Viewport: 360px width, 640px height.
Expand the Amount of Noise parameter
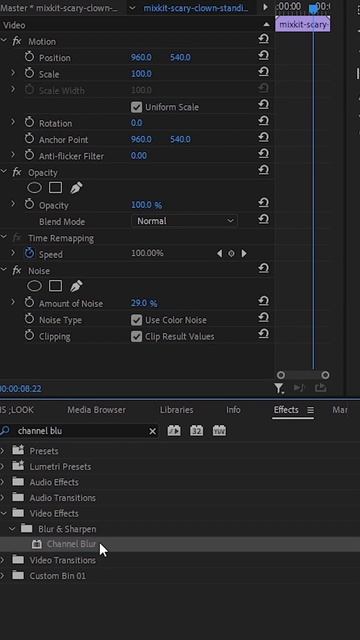coord(13,302)
